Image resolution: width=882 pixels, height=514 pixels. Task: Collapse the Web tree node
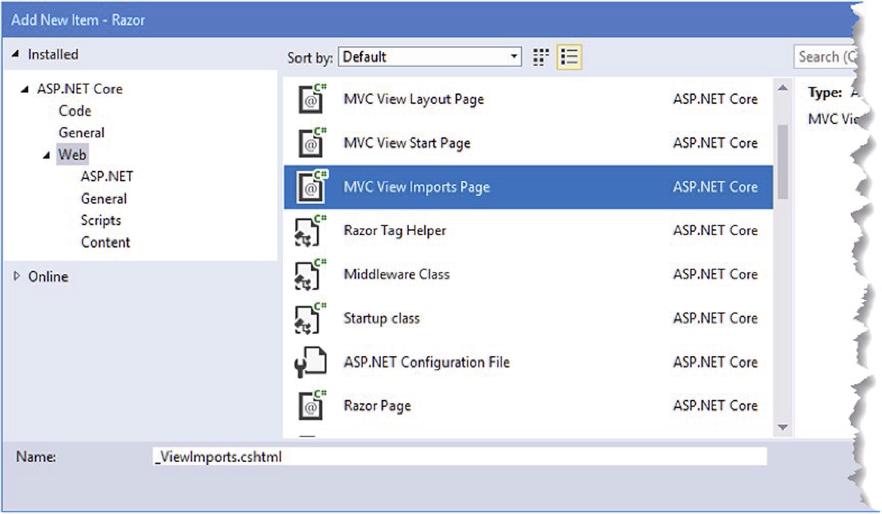(x=47, y=155)
